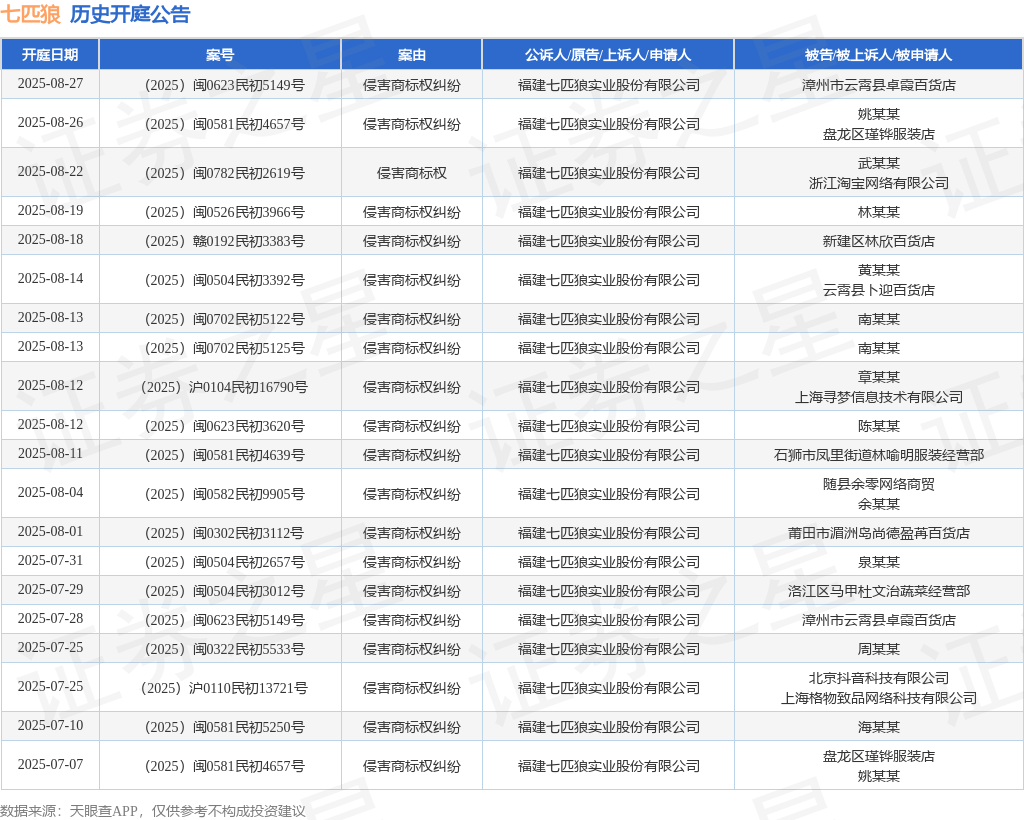1024x820 pixels.
Task: Click the 数据来源 天眼查APP footer note
Action: tap(153, 811)
